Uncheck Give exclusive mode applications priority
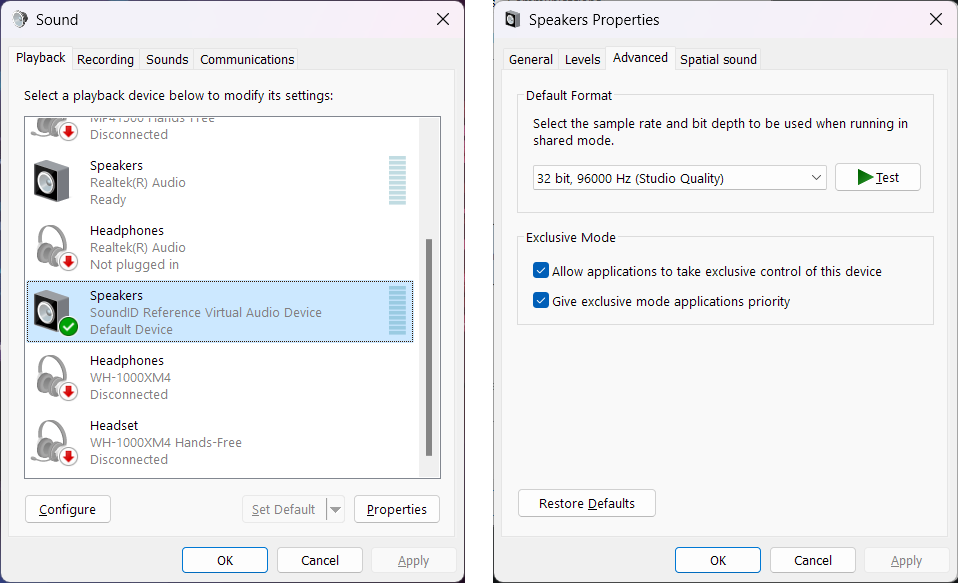 pyautogui.click(x=541, y=301)
